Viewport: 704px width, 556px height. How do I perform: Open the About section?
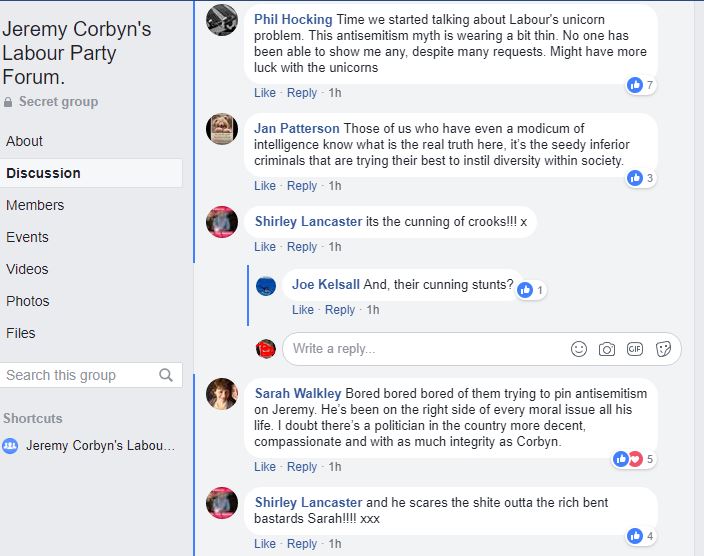point(25,141)
